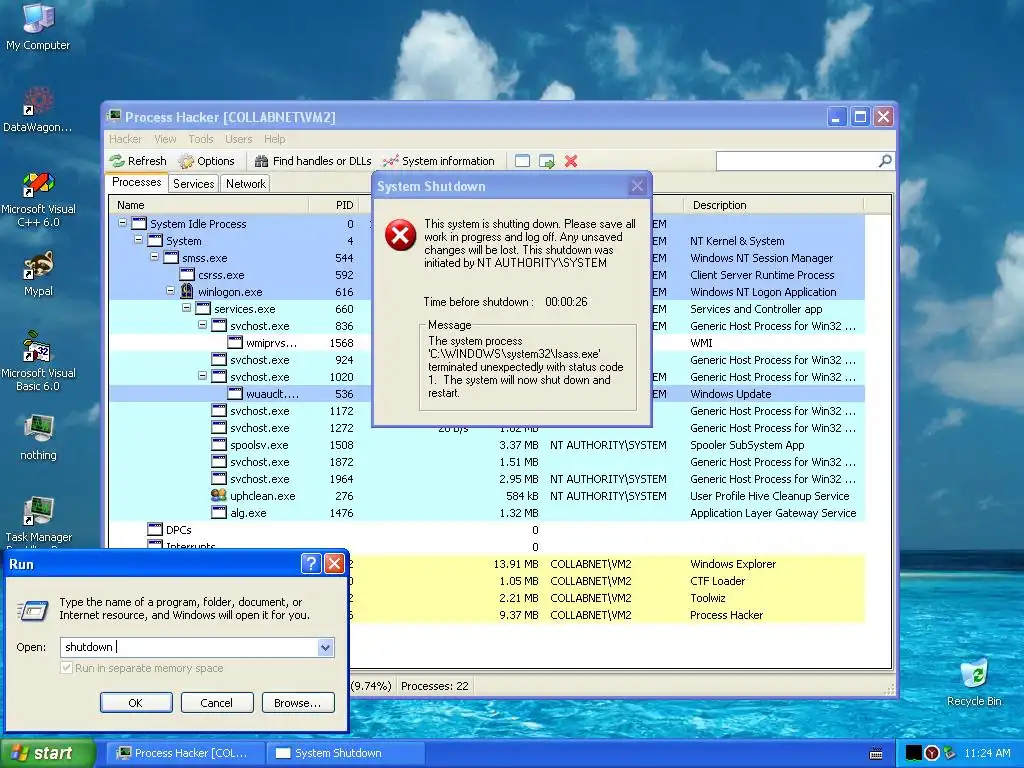1024x768 pixels.
Task: Click the Open text field in Run
Action: coord(189,647)
